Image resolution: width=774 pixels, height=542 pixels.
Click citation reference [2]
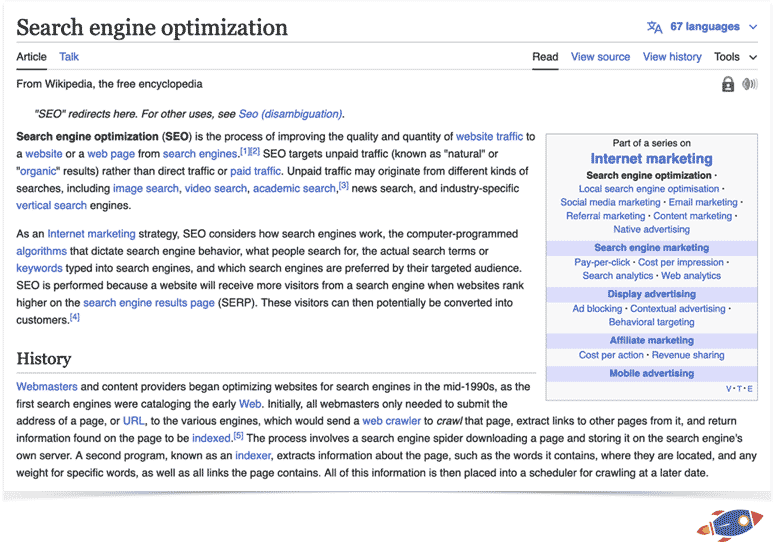tap(255, 152)
